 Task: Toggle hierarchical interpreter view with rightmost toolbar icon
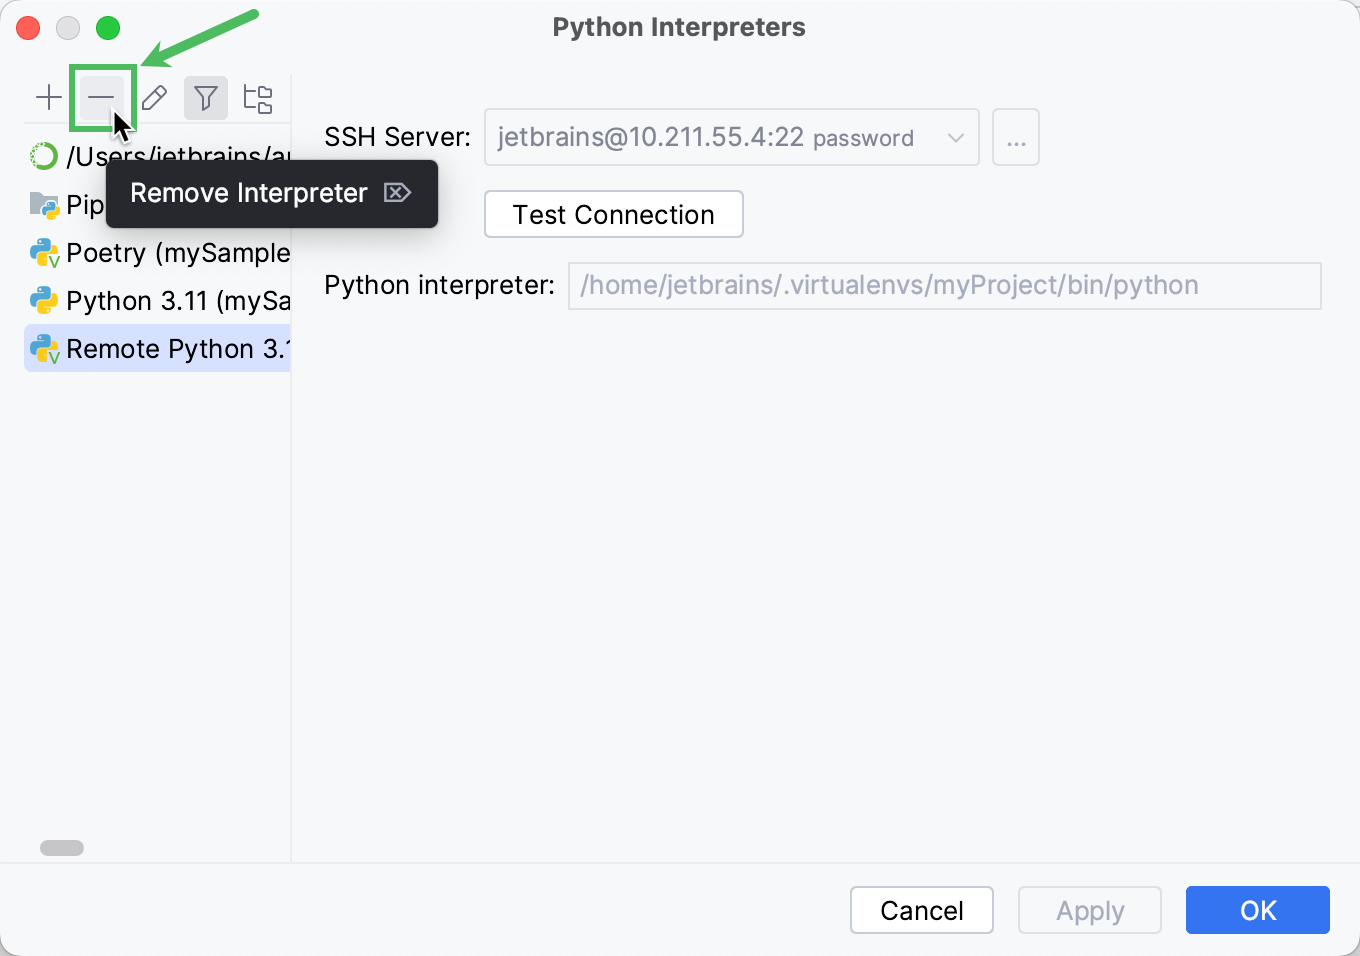[258, 97]
